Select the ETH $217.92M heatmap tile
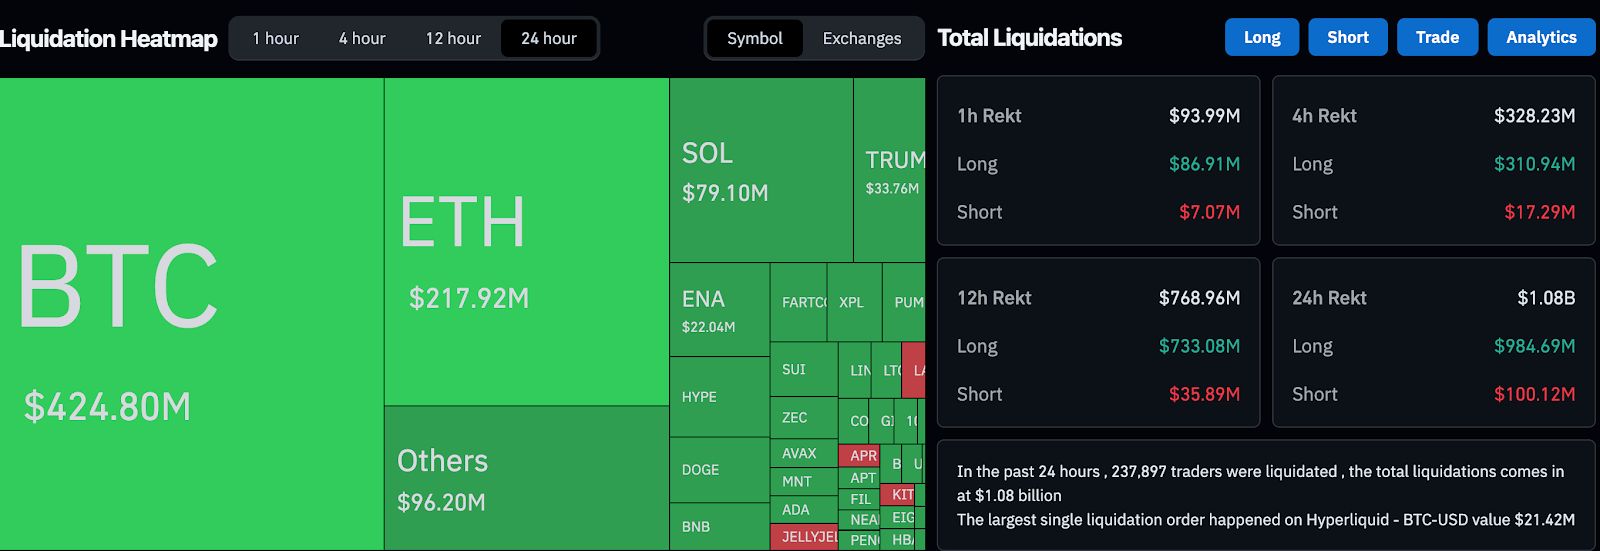 526,242
